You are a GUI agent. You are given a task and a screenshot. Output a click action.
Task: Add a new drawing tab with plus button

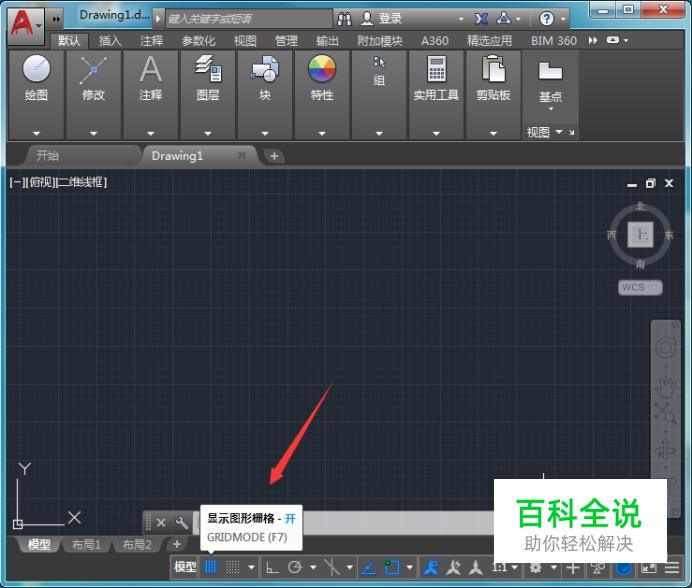274,156
